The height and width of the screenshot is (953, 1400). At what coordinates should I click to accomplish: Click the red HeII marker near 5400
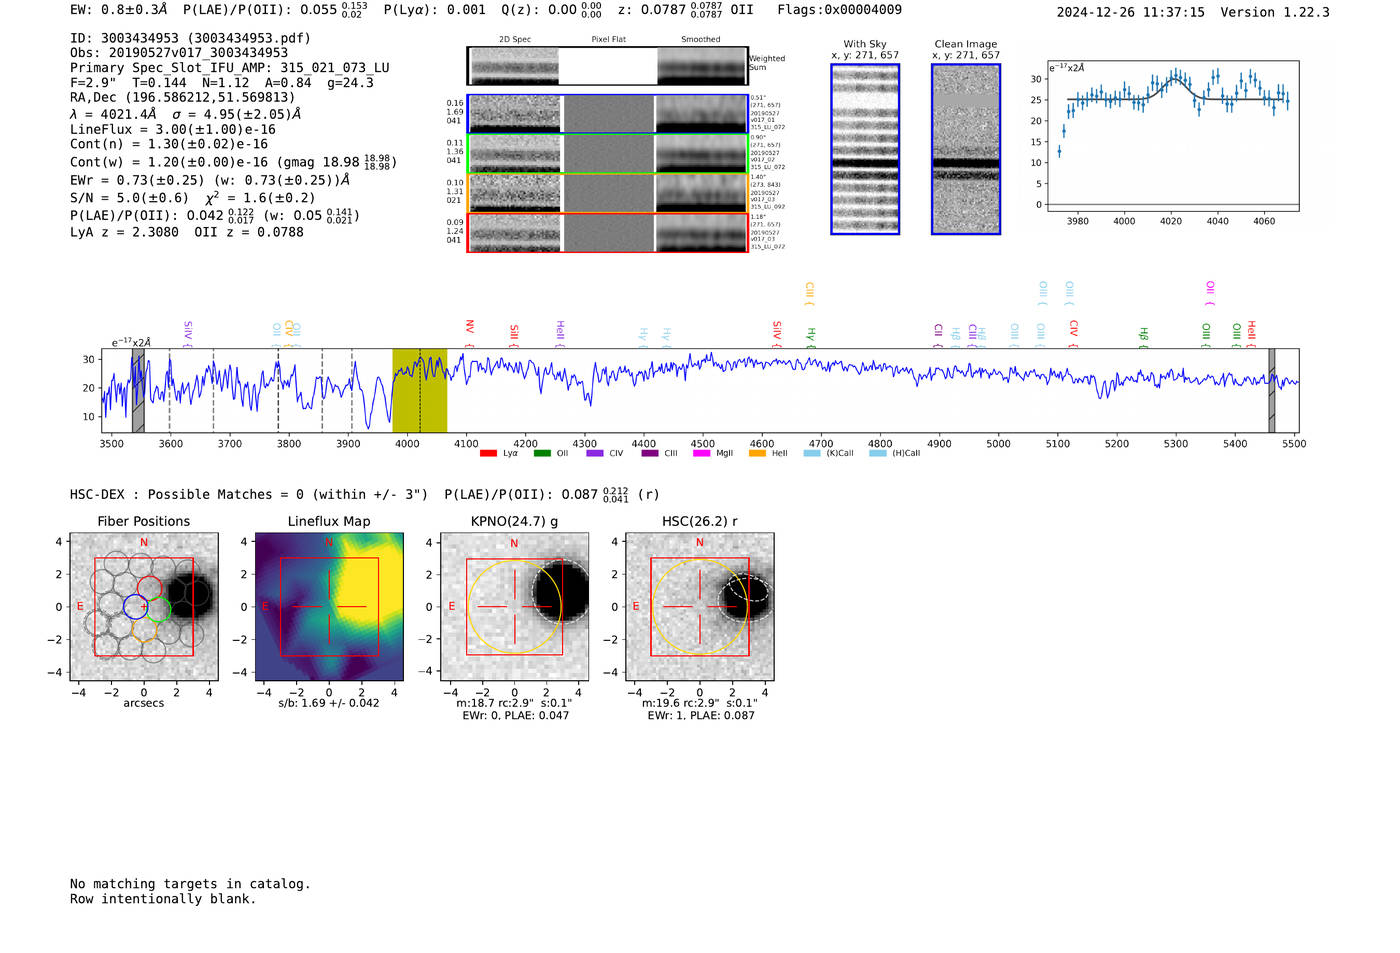1251,333
